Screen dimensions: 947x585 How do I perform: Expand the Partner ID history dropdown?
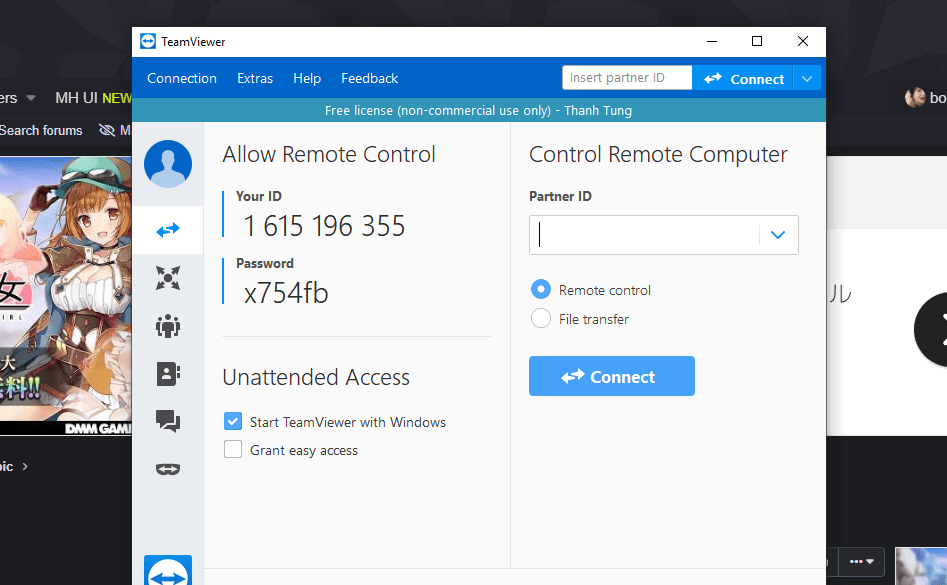(x=778, y=235)
